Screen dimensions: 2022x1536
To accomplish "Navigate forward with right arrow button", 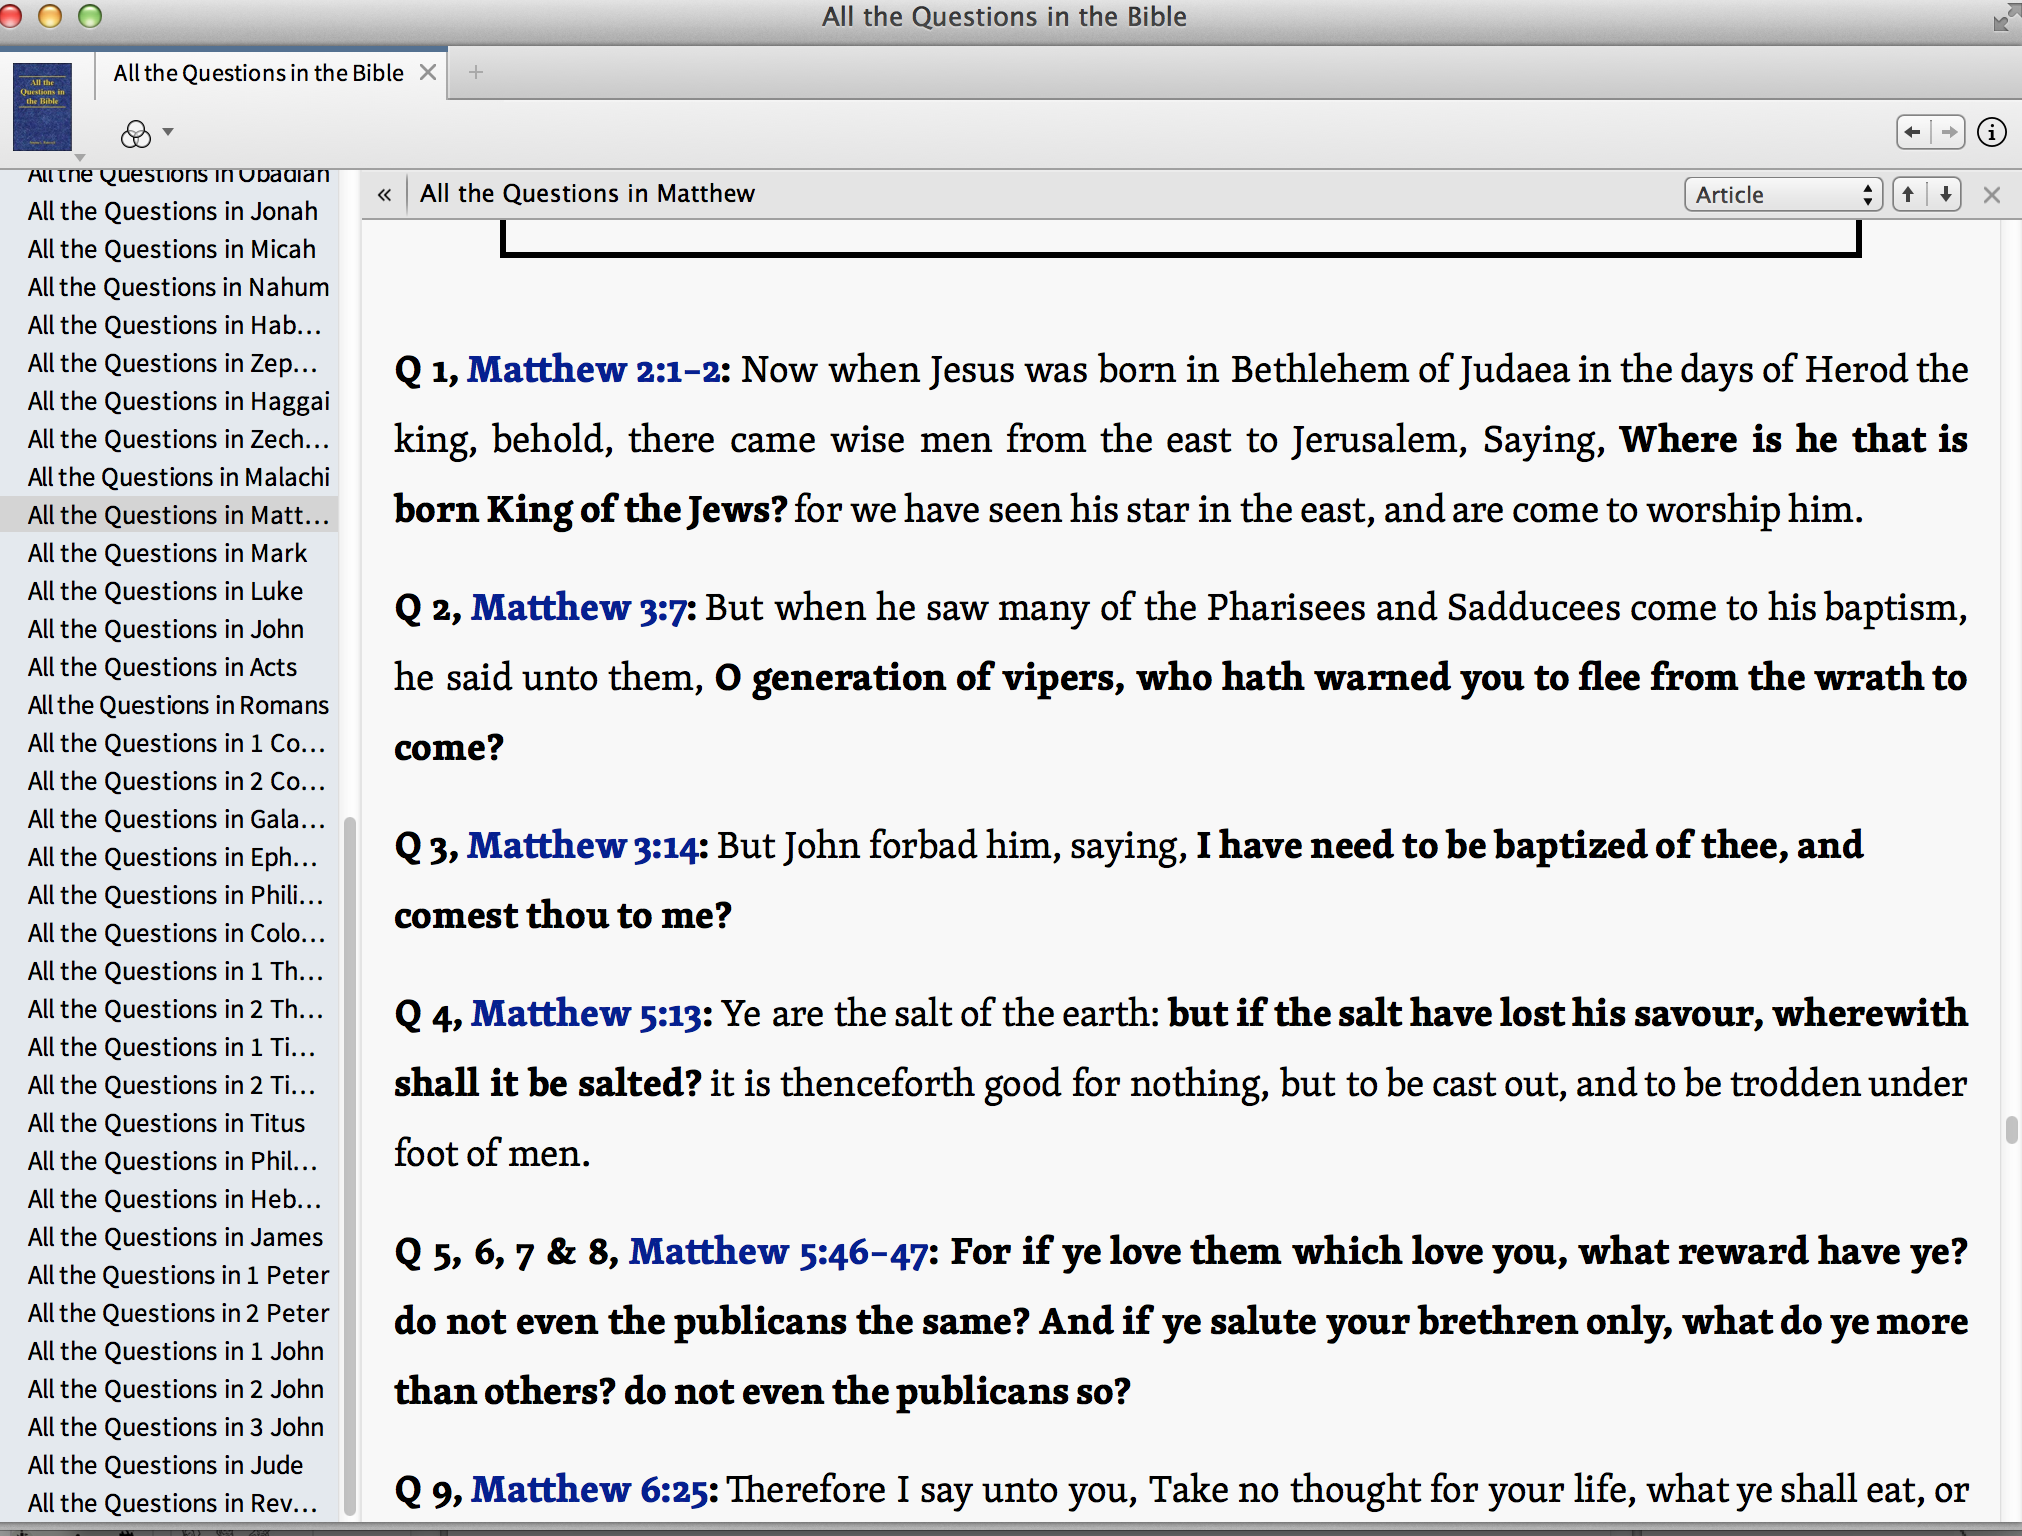I will pyautogui.click(x=1948, y=132).
